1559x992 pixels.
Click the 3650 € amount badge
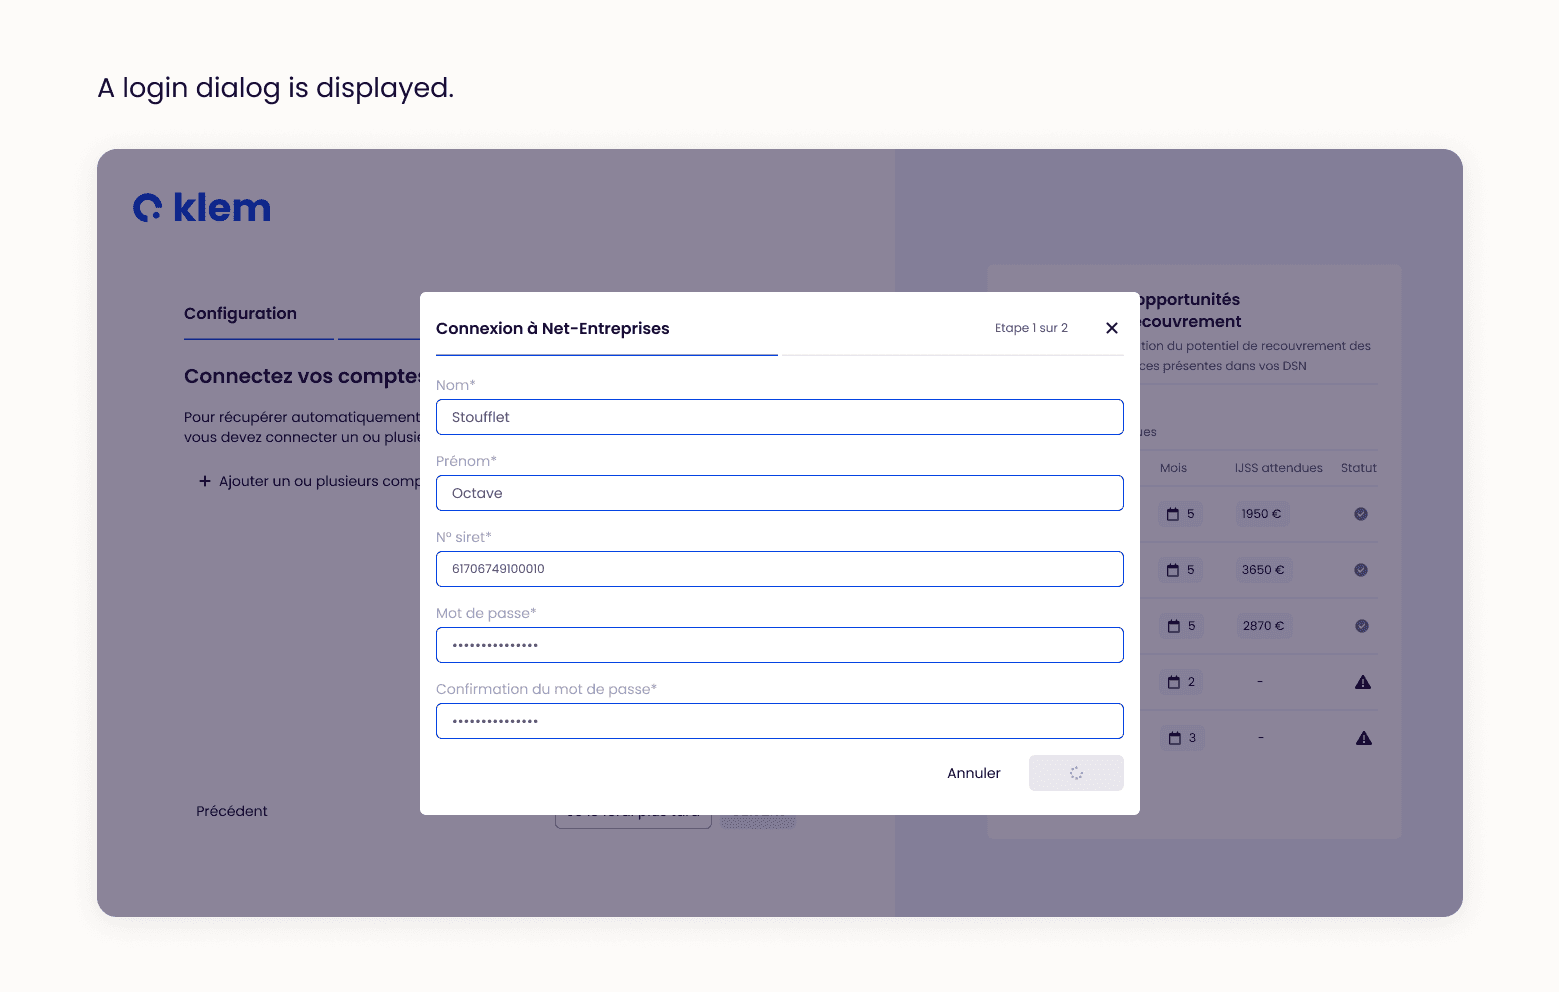[1262, 570]
